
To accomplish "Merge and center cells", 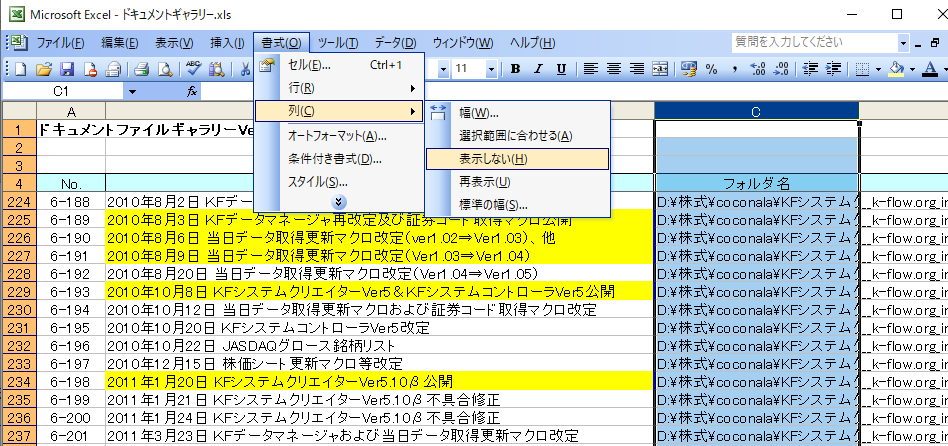I will [x=660, y=69].
